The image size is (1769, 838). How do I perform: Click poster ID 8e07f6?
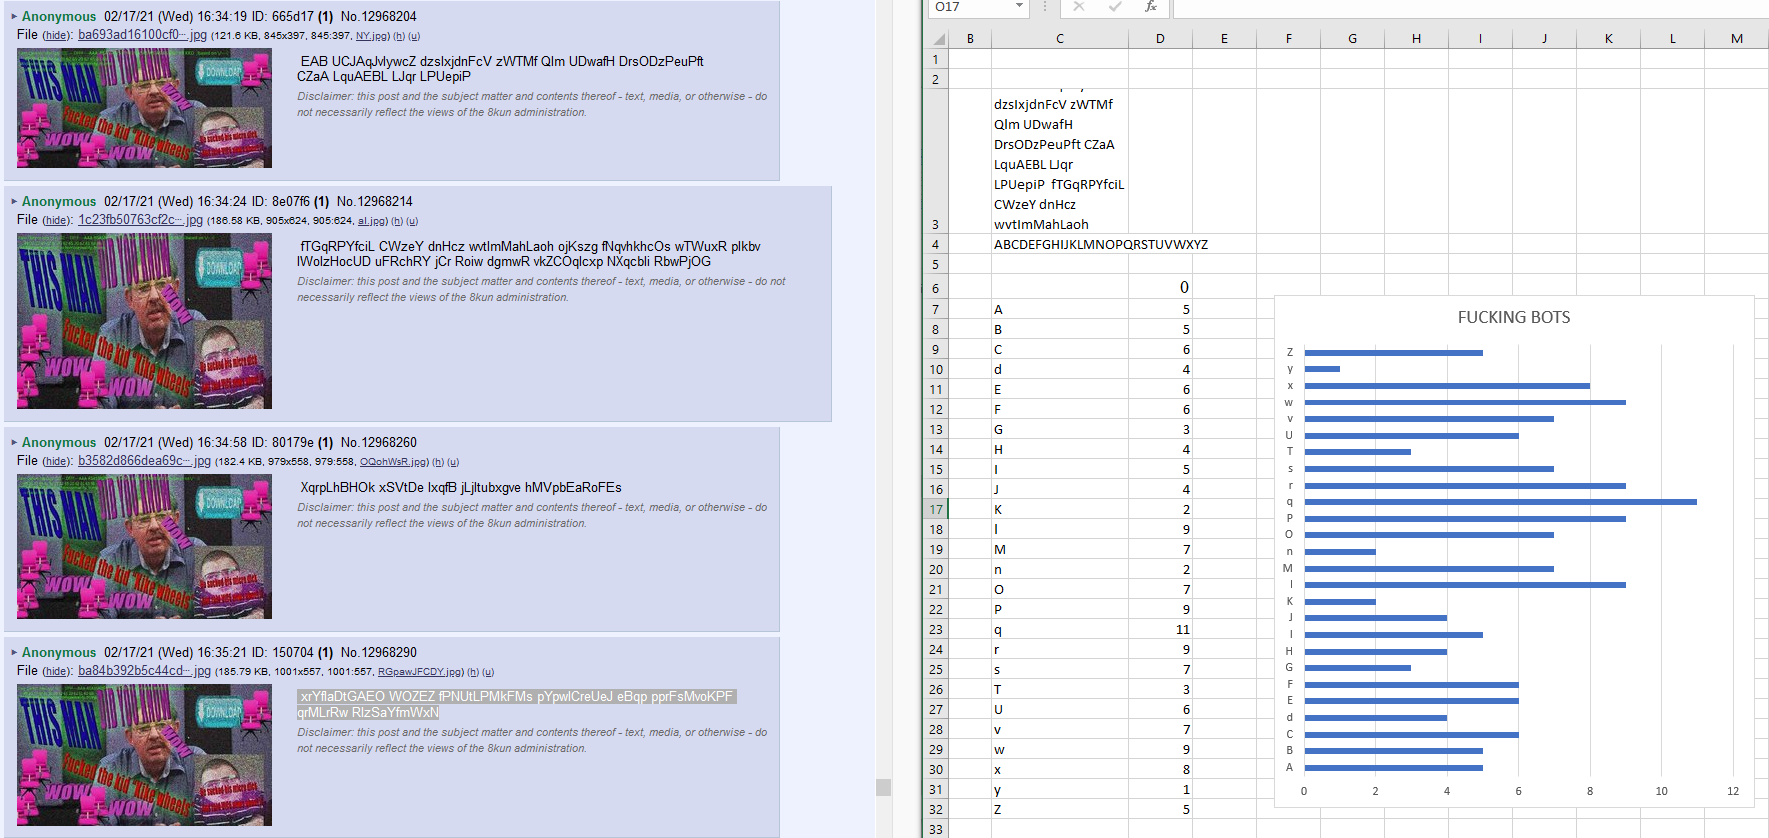[x=291, y=202]
